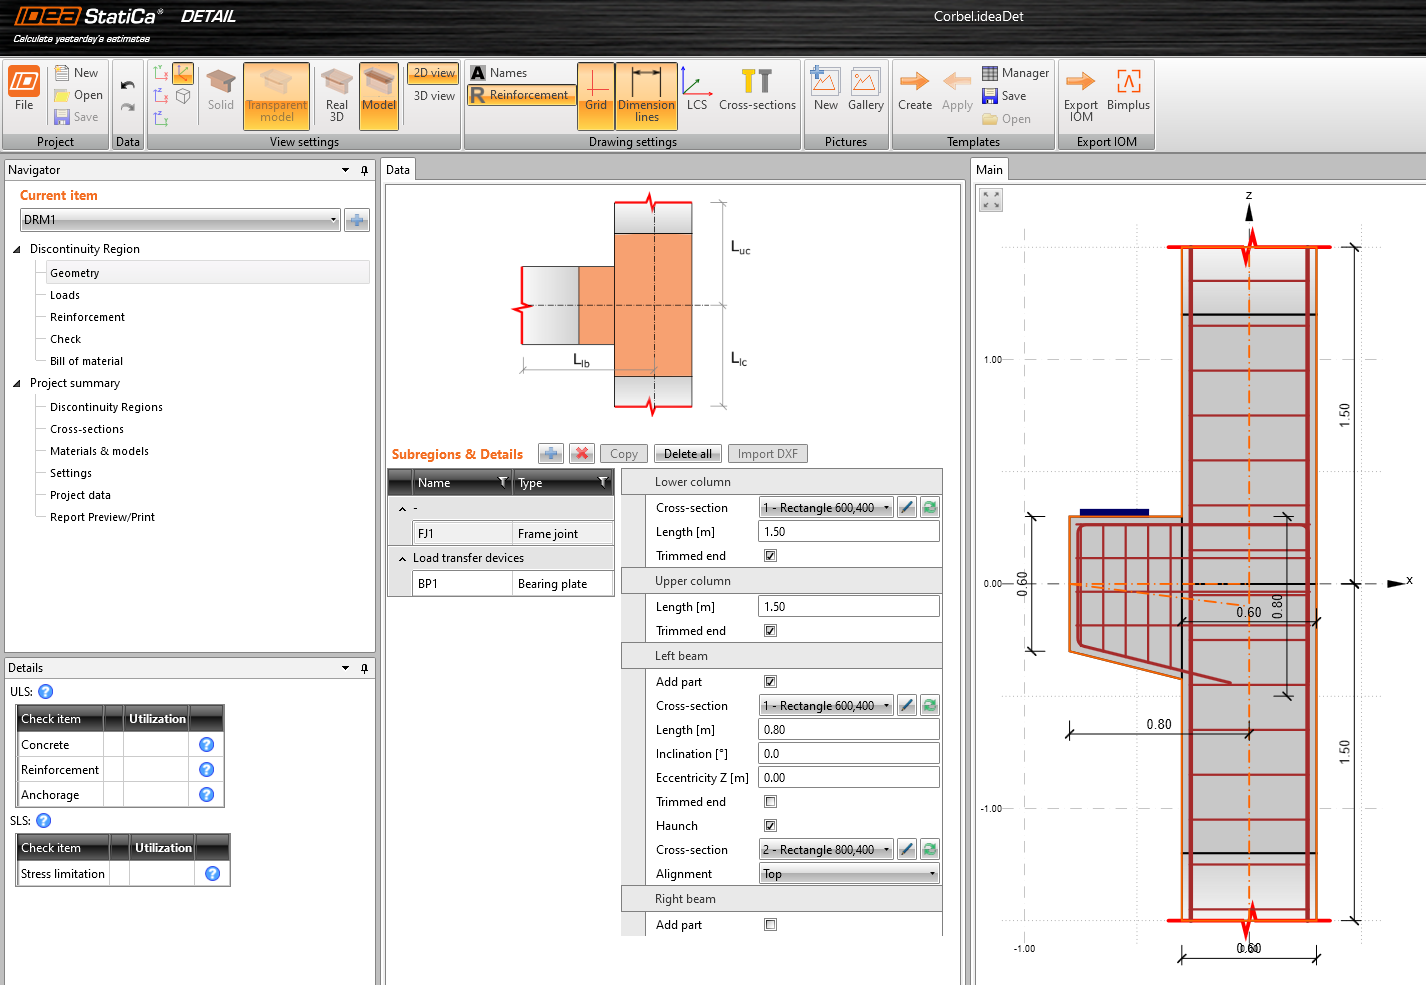The width and height of the screenshot is (1426, 985).
Task: Disable the Haunch checkbox for Left beam
Action: [x=769, y=825]
